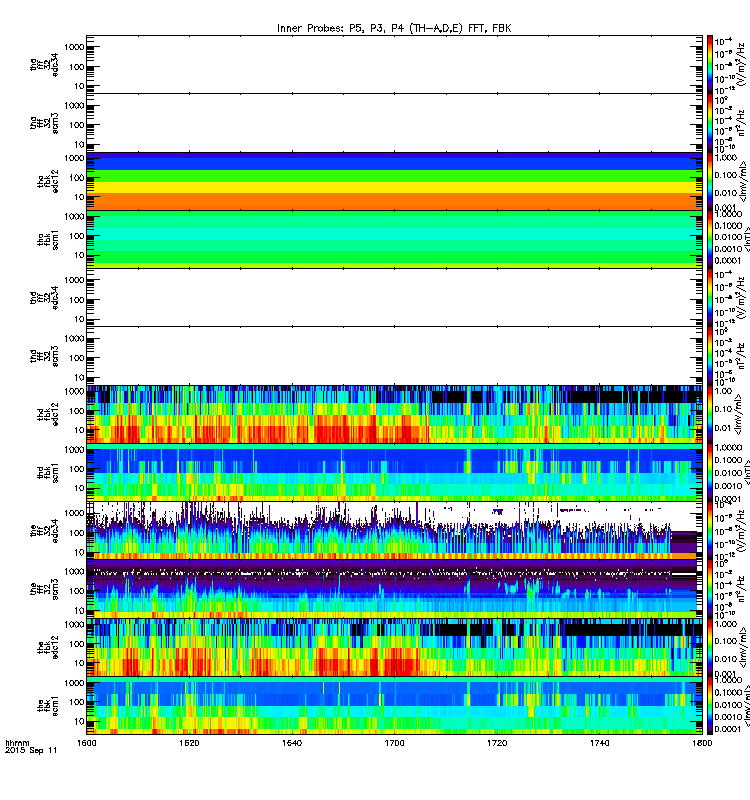Click the 'tha fff 32 scm3' panel label

tap(44, 123)
